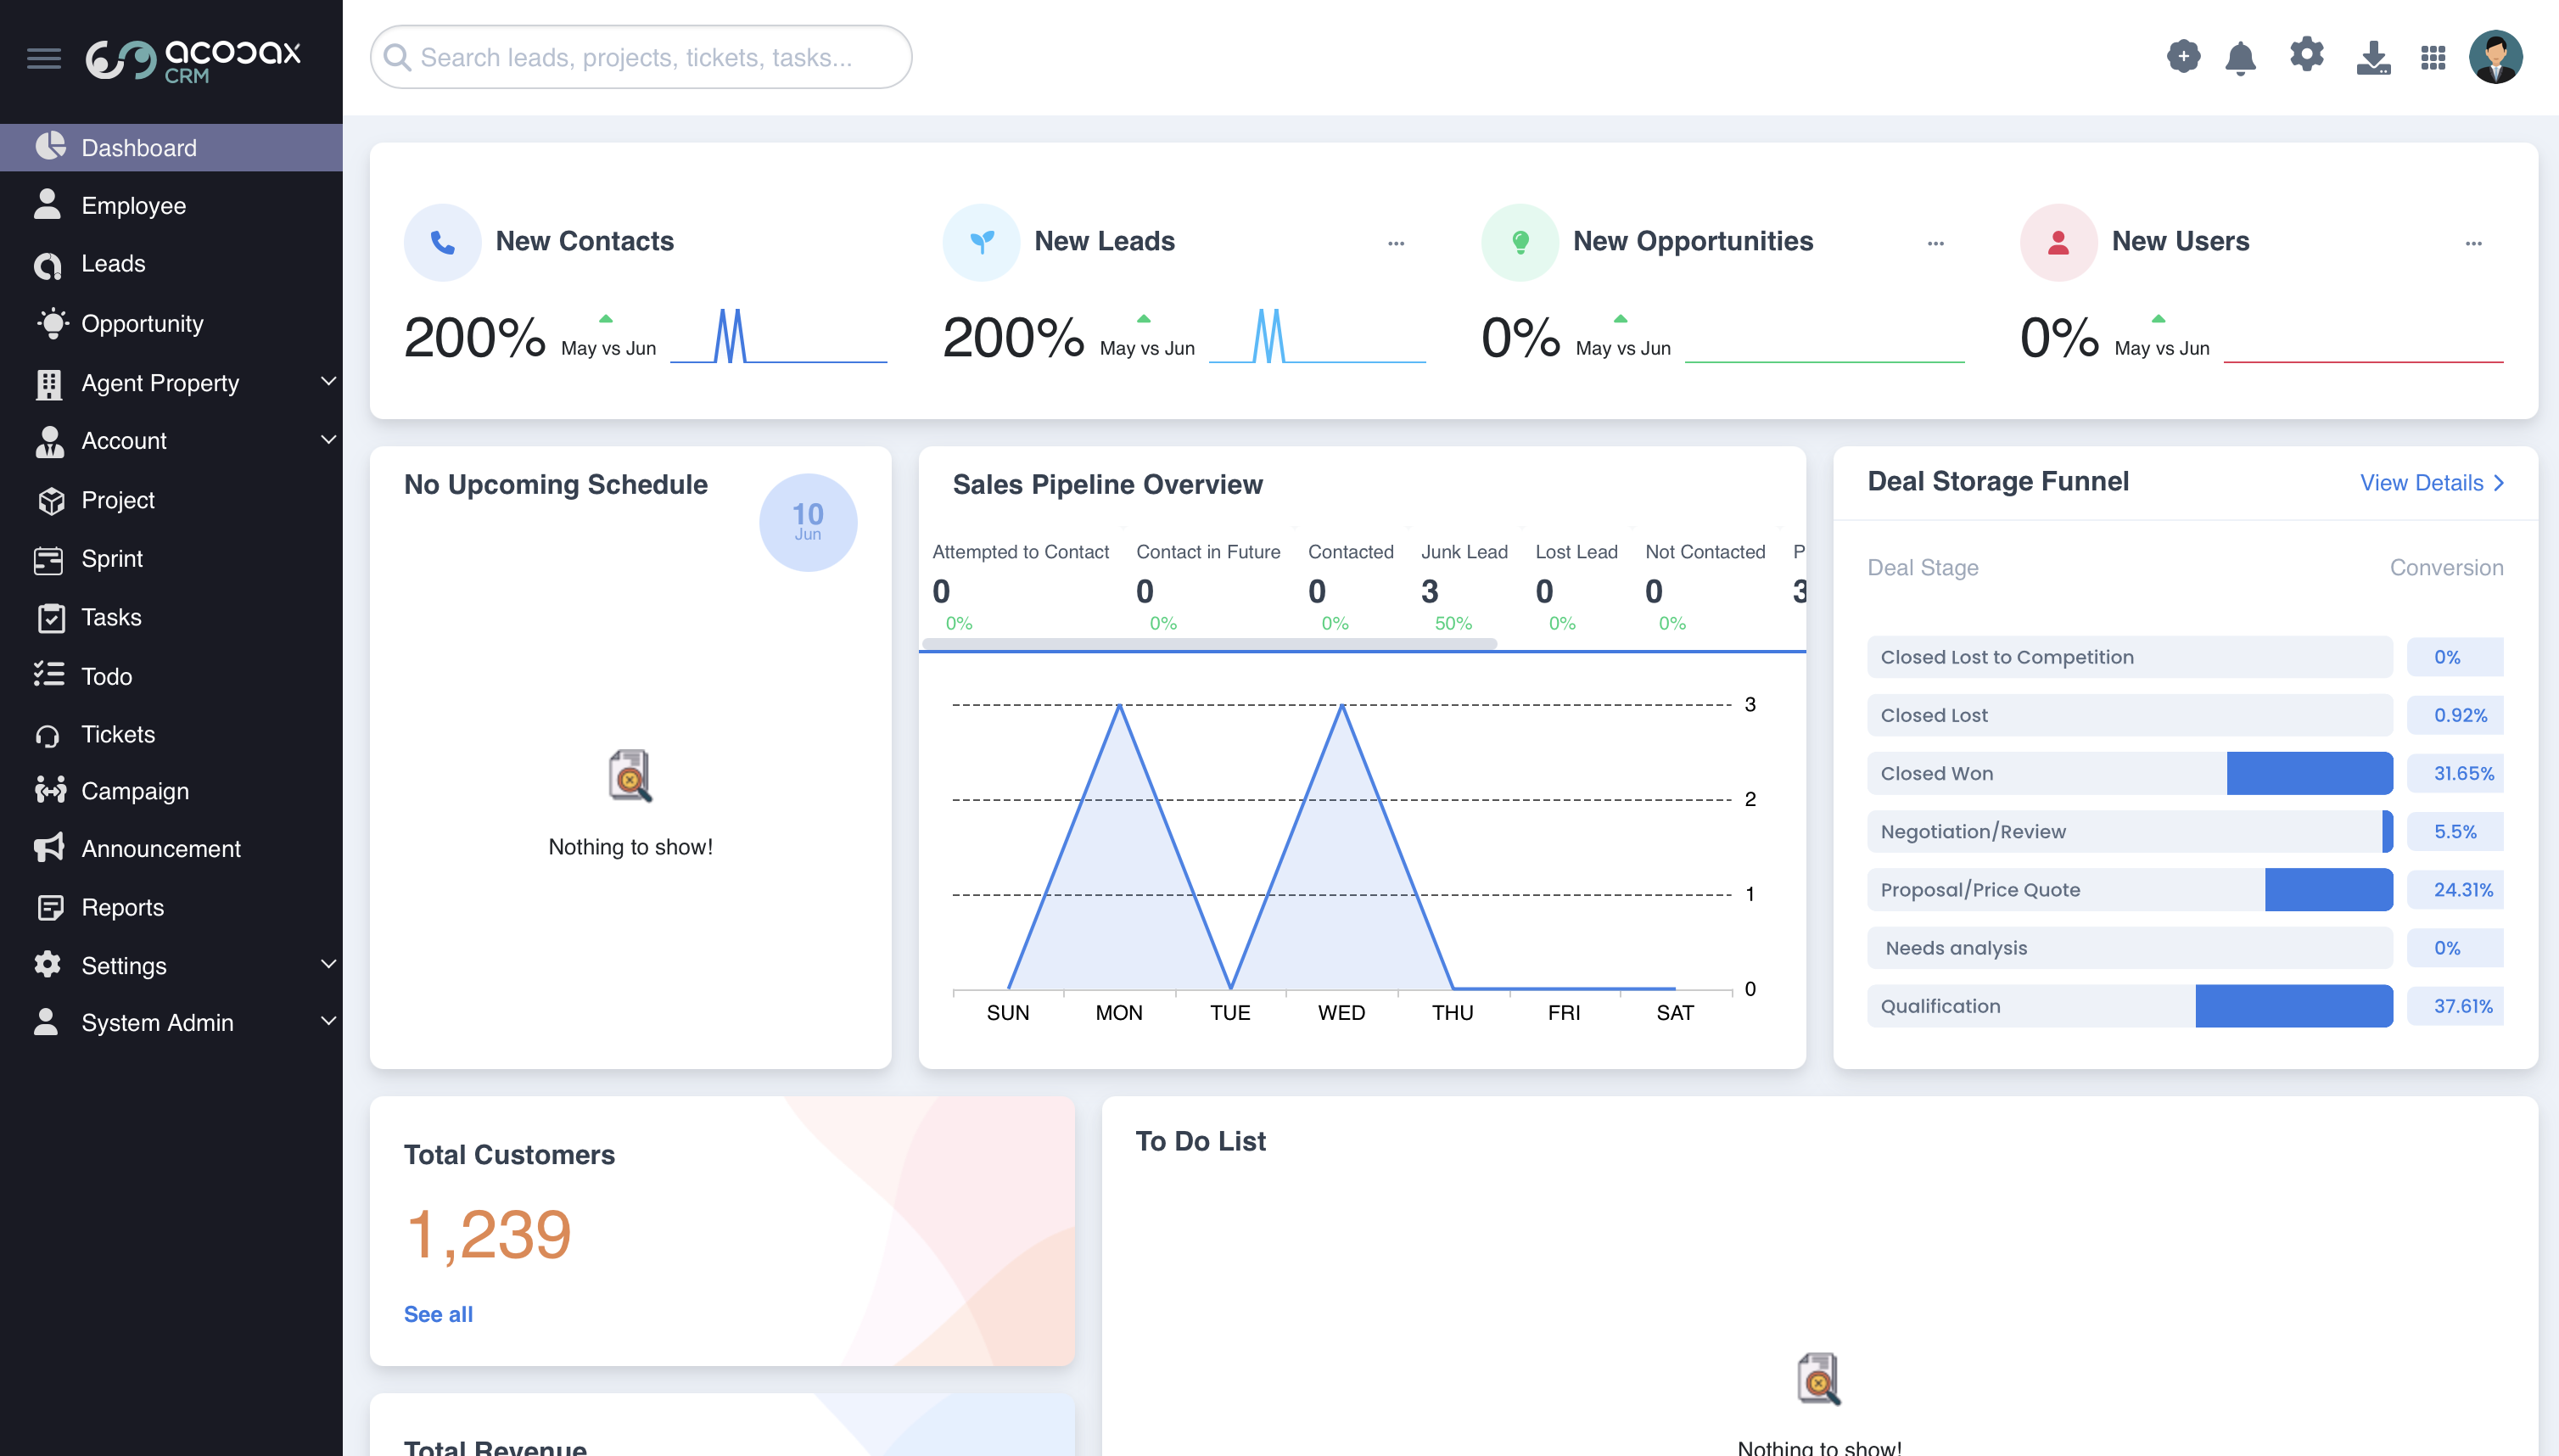This screenshot has height=1456, width=2559.
Task: Click the New Contacts sparkline chart
Action: [x=778, y=336]
